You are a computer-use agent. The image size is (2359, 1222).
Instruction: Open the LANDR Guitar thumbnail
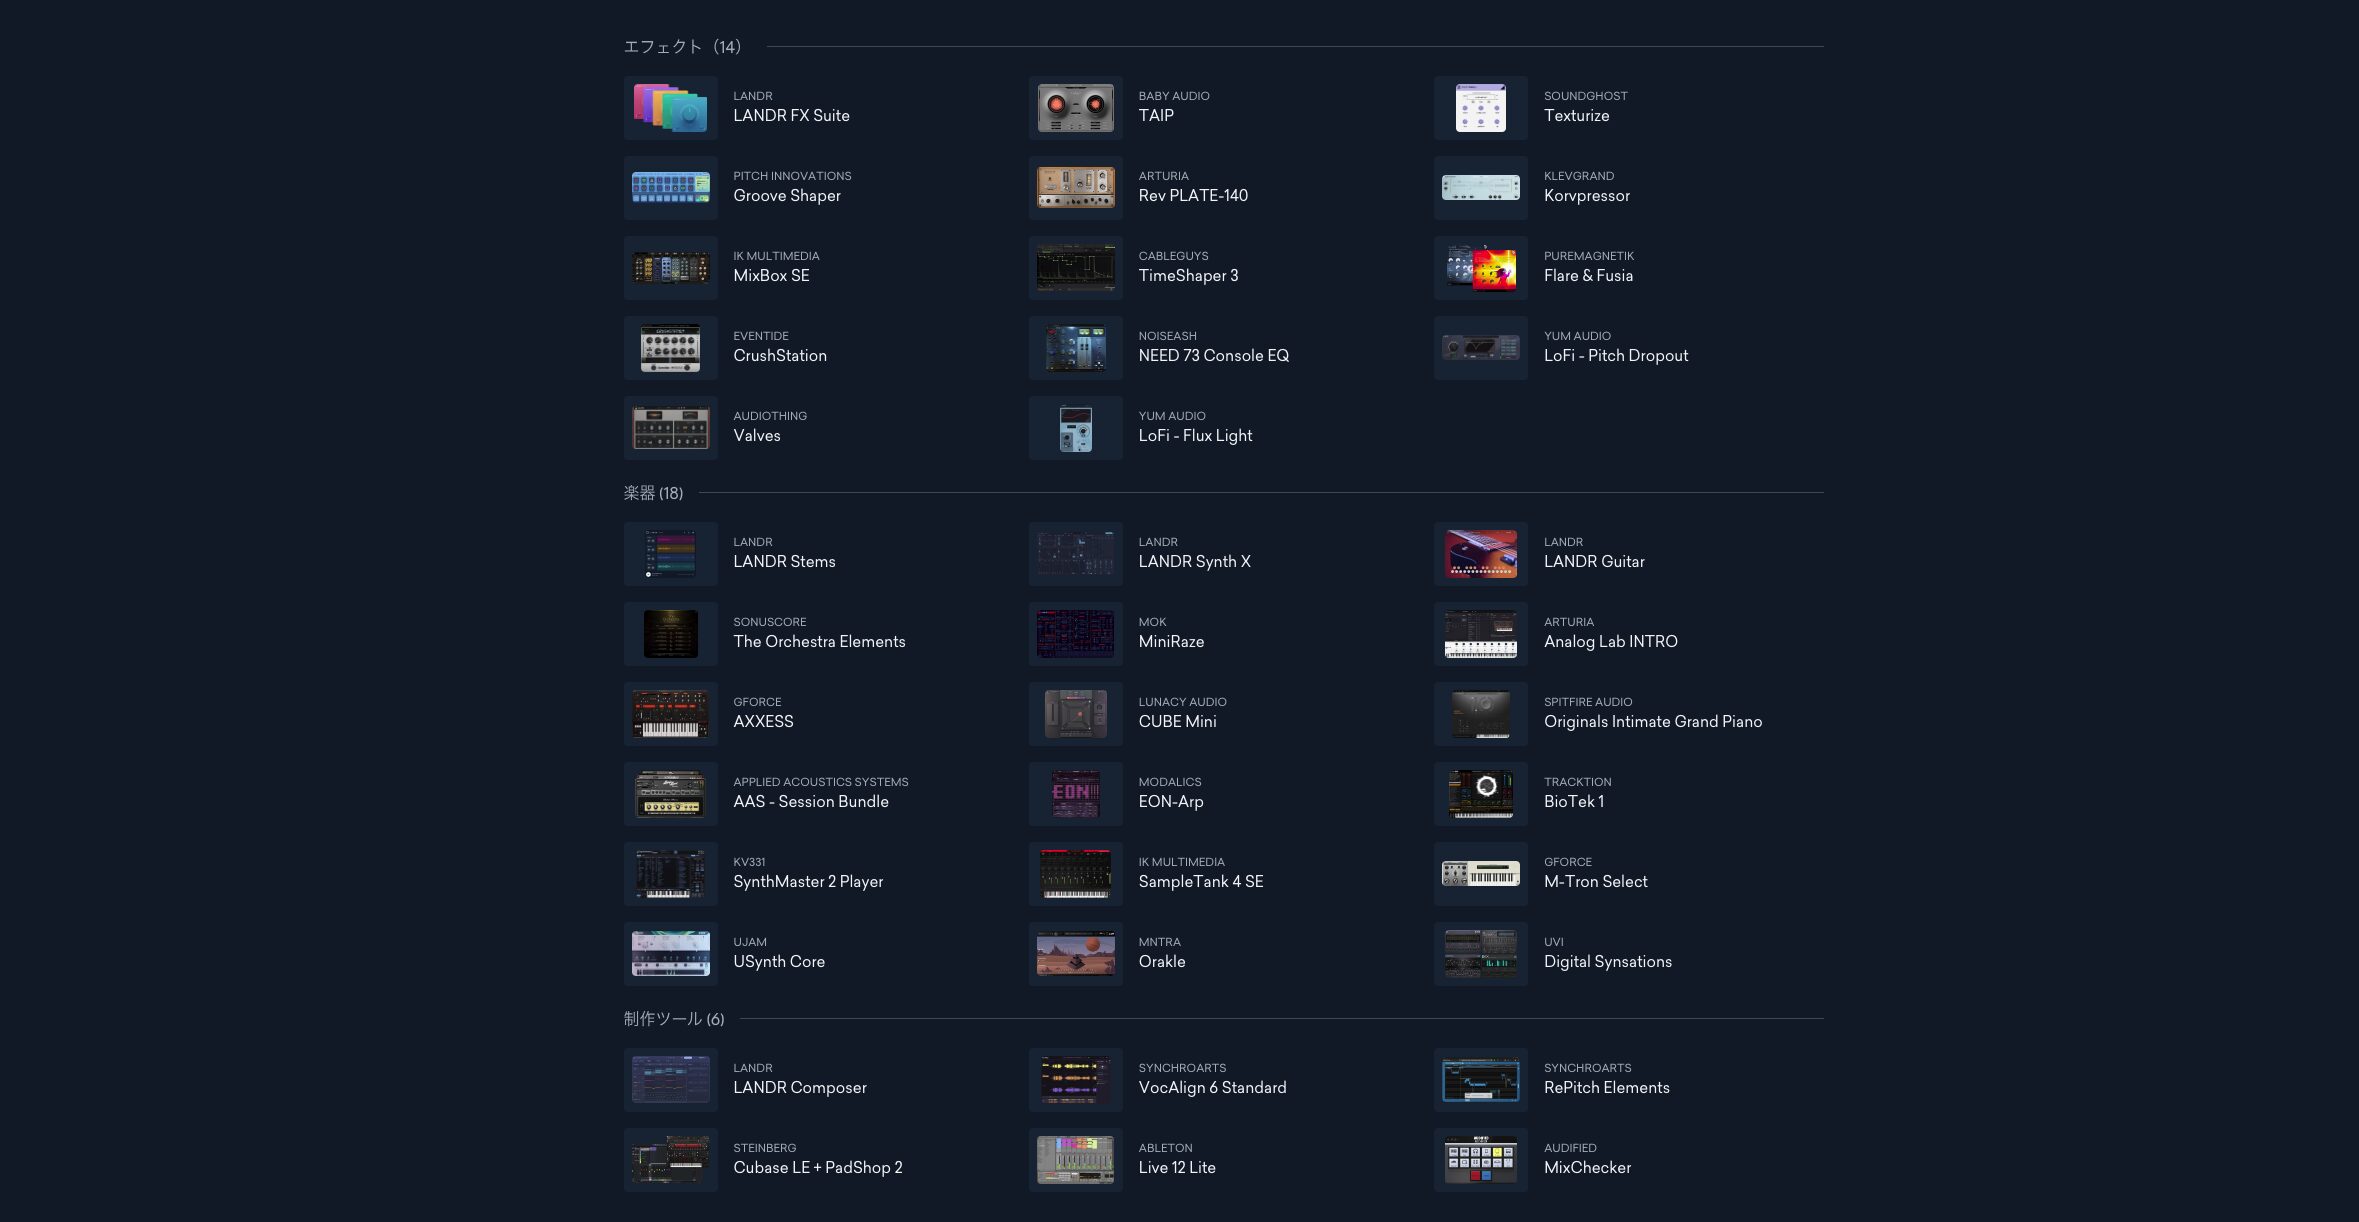coord(1480,554)
